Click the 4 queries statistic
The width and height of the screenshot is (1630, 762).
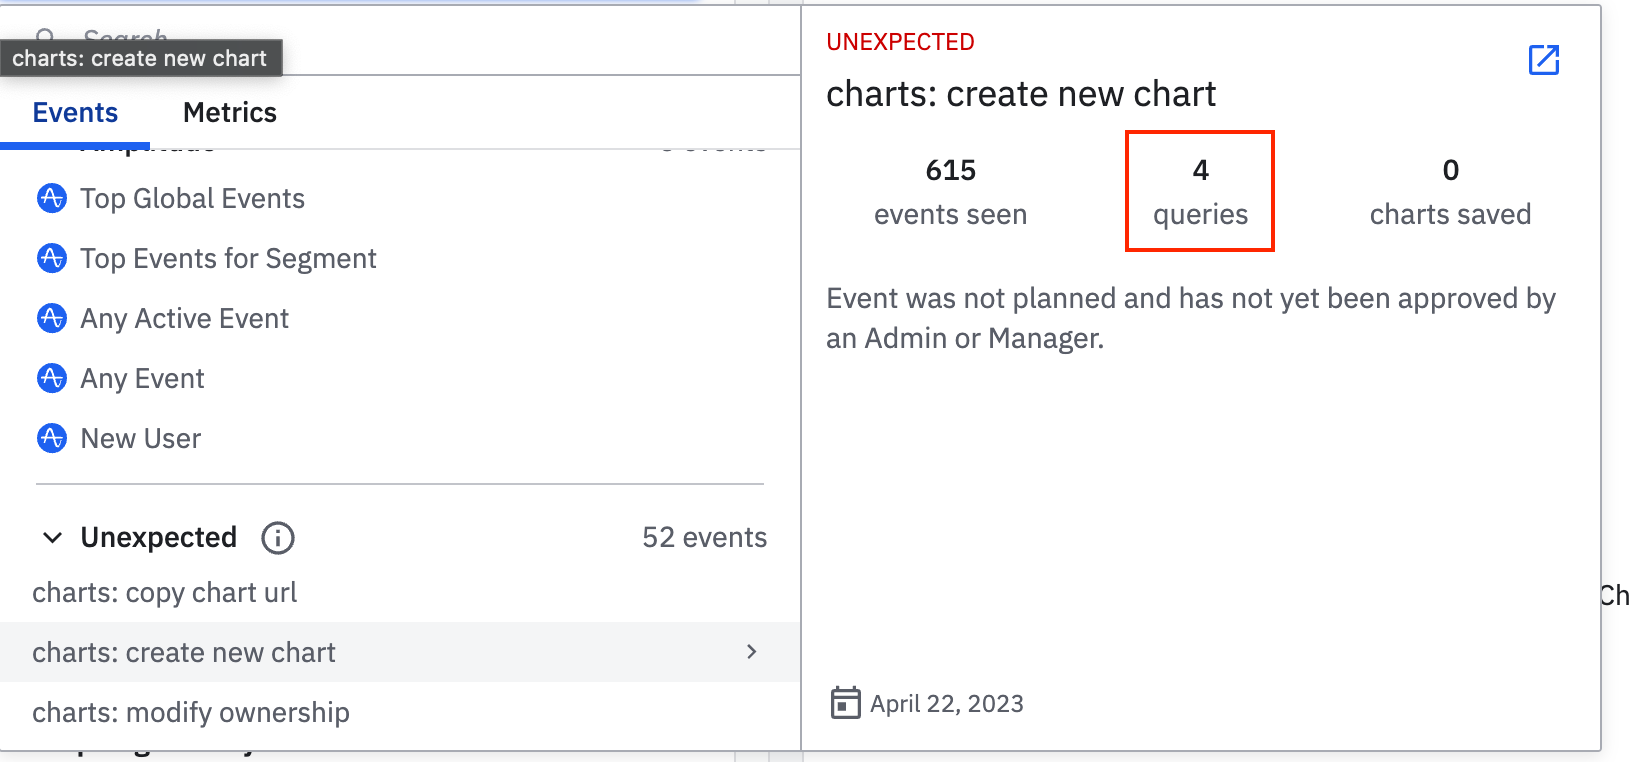coord(1200,191)
